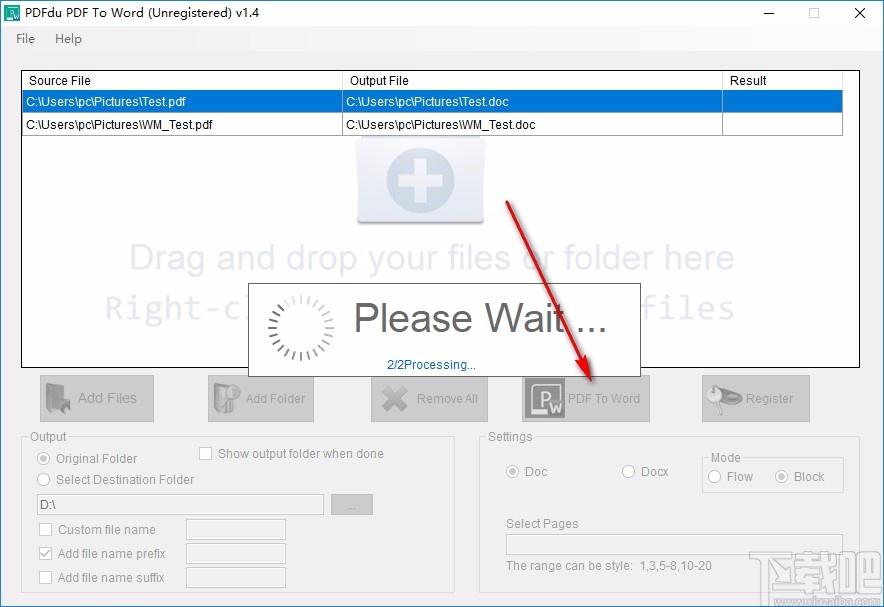Click the Remove All button label
The image size is (884, 607).
[447, 398]
